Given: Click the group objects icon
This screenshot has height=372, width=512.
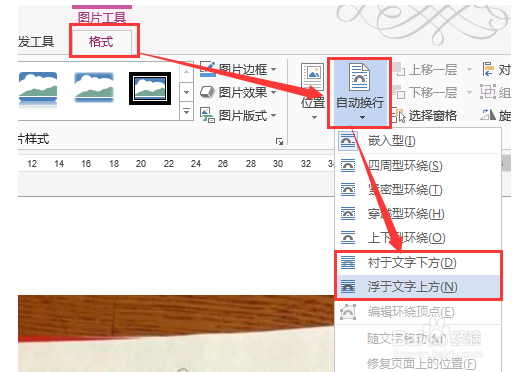Looking at the screenshot, I should click(x=488, y=92).
